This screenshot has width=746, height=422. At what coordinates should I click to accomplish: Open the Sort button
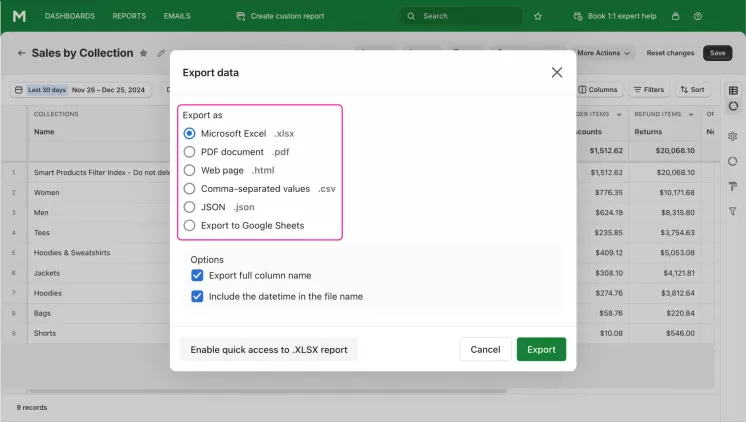(x=693, y=89)
